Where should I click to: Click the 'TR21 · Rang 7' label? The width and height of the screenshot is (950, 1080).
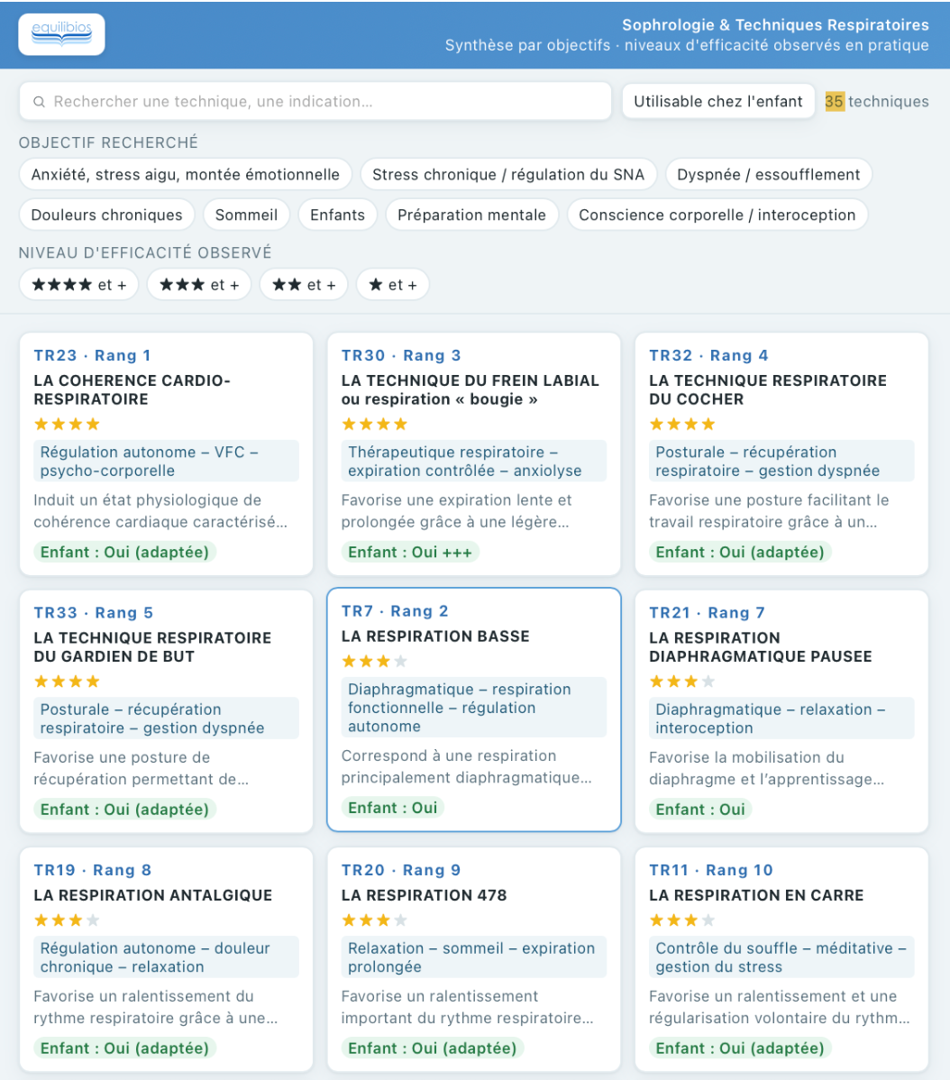tap(707, 613)
